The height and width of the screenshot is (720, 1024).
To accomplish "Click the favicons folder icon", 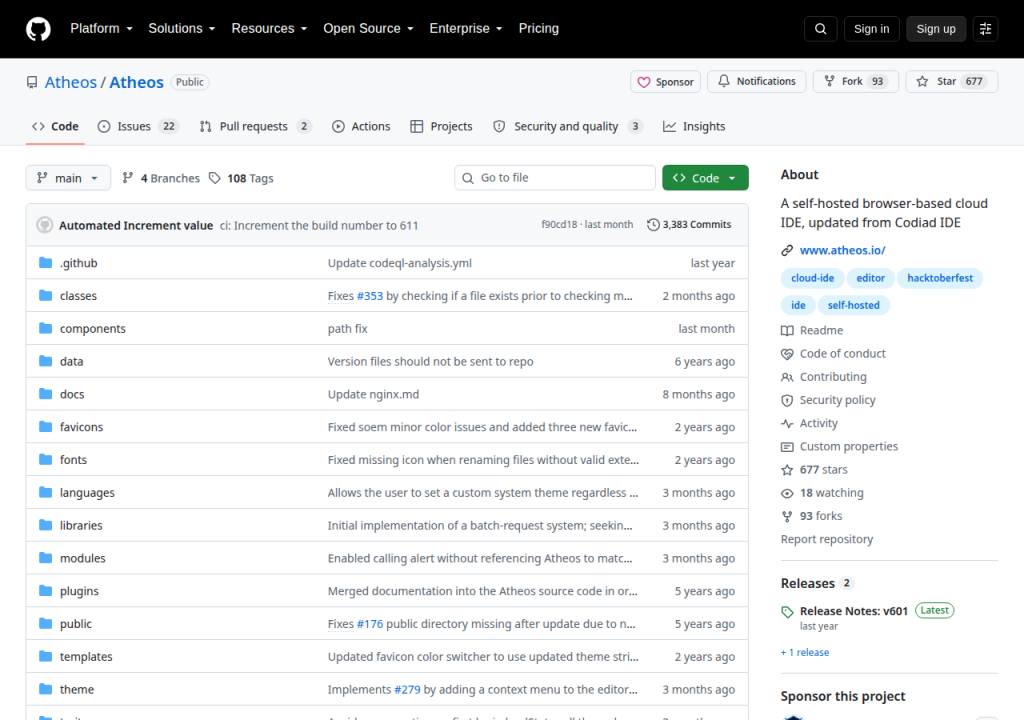I will pos(45,427).
